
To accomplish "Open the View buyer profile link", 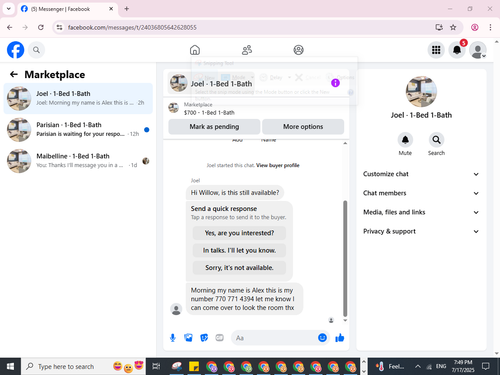I will [x=278, y=165].
